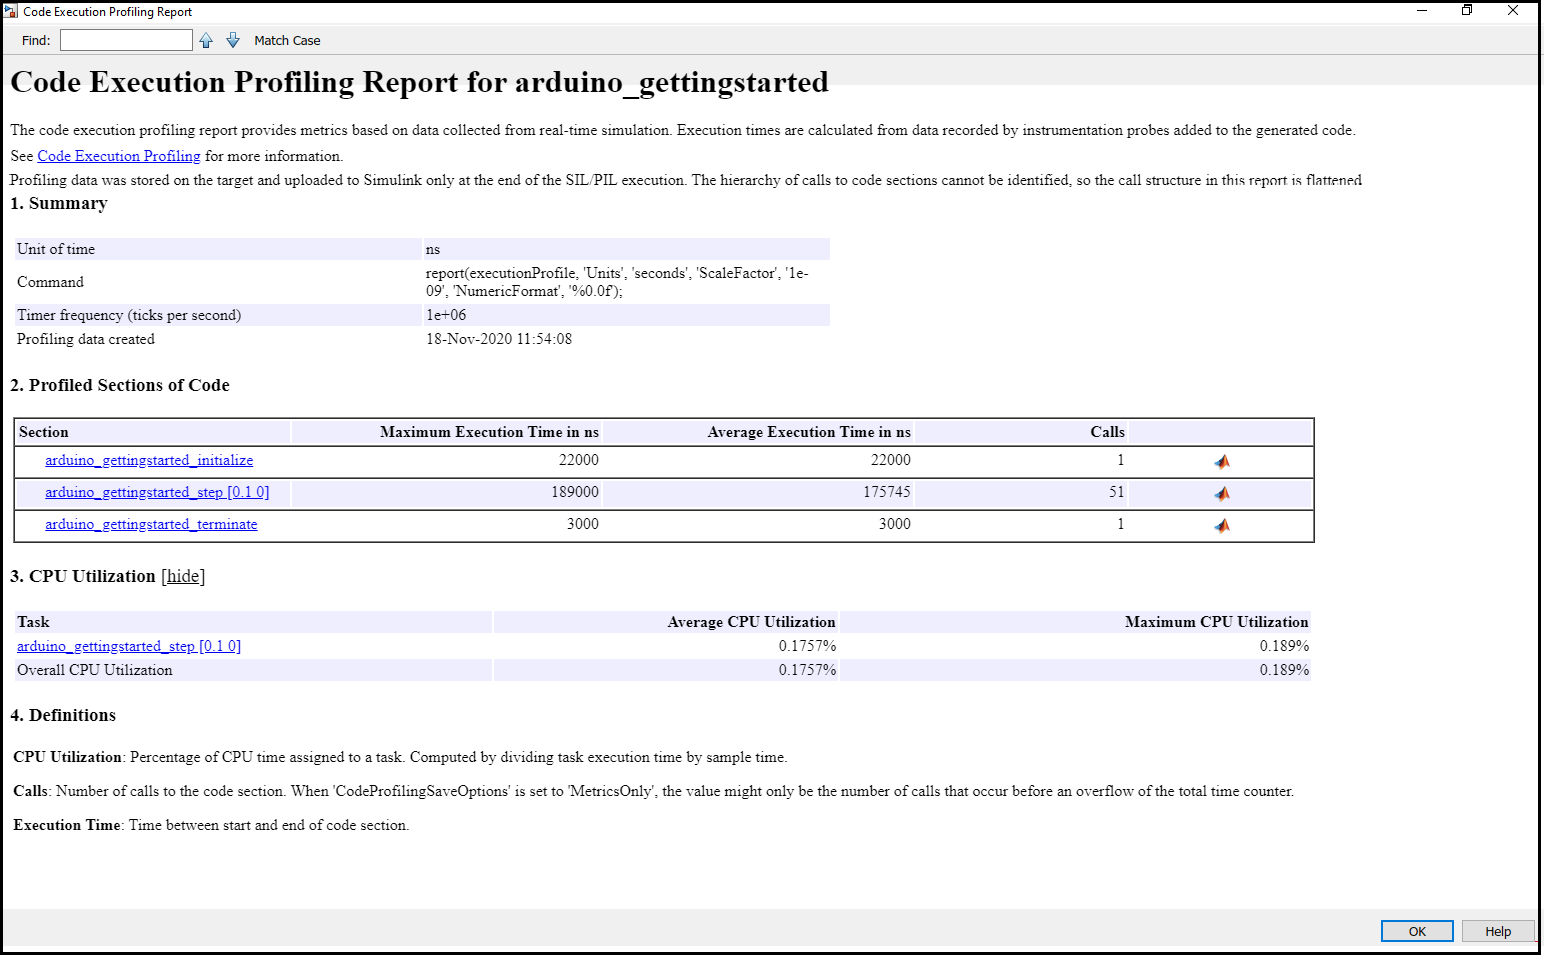
Task: Click the MATLAB icon in the initialize row
Action: (x=1222, y=461)
